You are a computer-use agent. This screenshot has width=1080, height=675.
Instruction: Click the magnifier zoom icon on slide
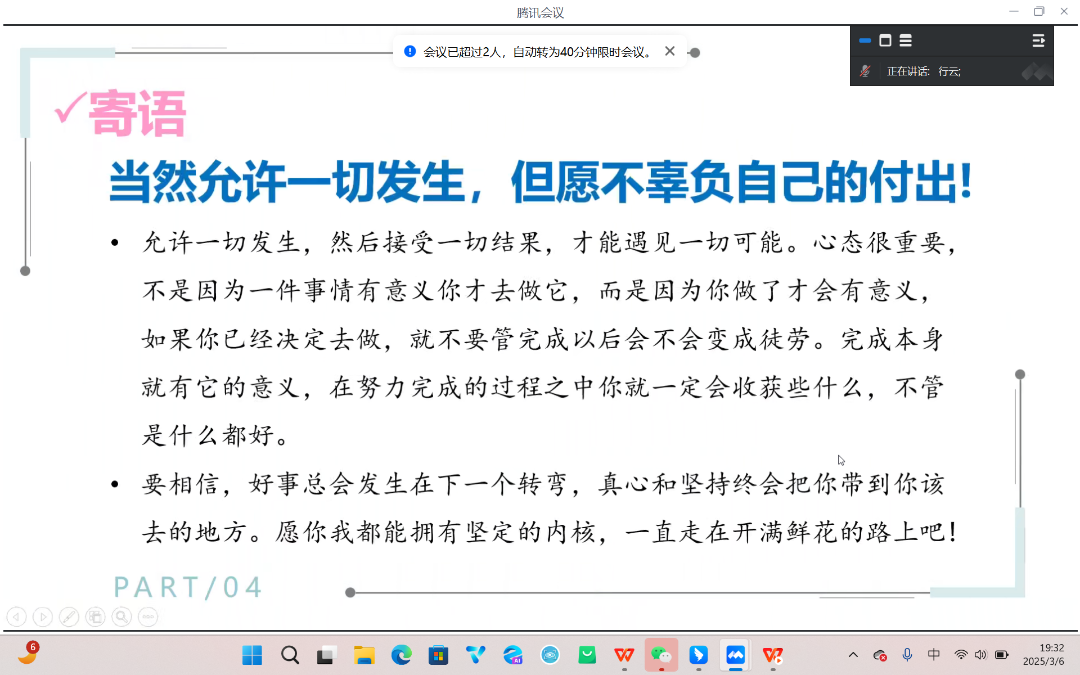tap(121, 617)
